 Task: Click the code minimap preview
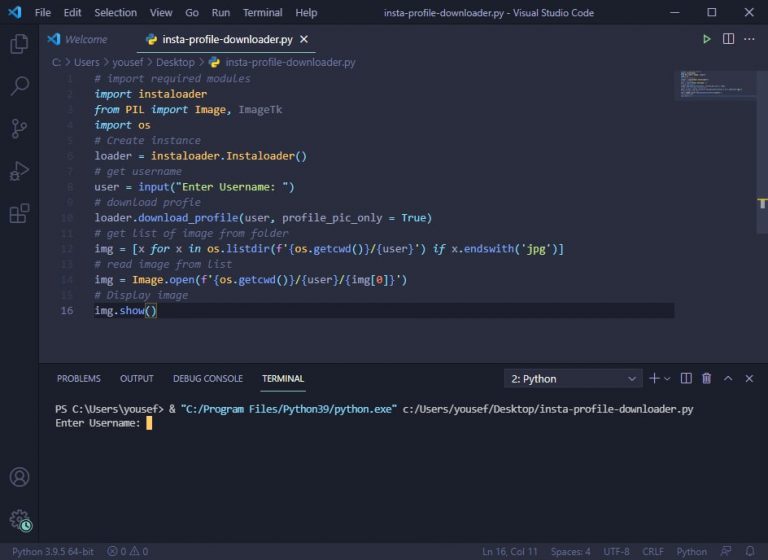click(715, 85)
